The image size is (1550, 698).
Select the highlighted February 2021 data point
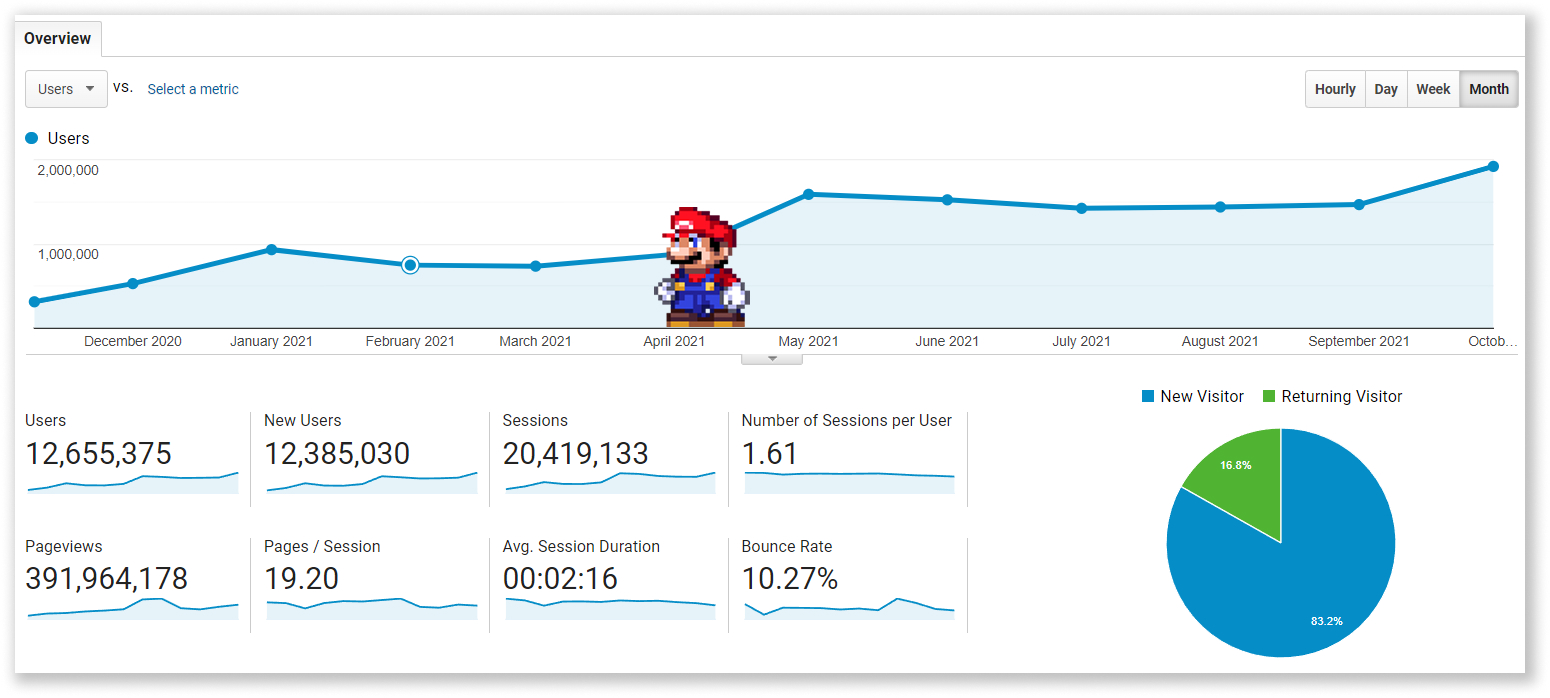(x=410, y=265)
